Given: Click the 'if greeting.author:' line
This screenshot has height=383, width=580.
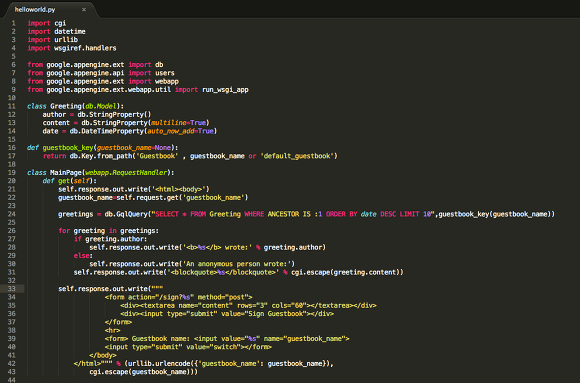Looking at the screenshot, I should click(110, 239).
